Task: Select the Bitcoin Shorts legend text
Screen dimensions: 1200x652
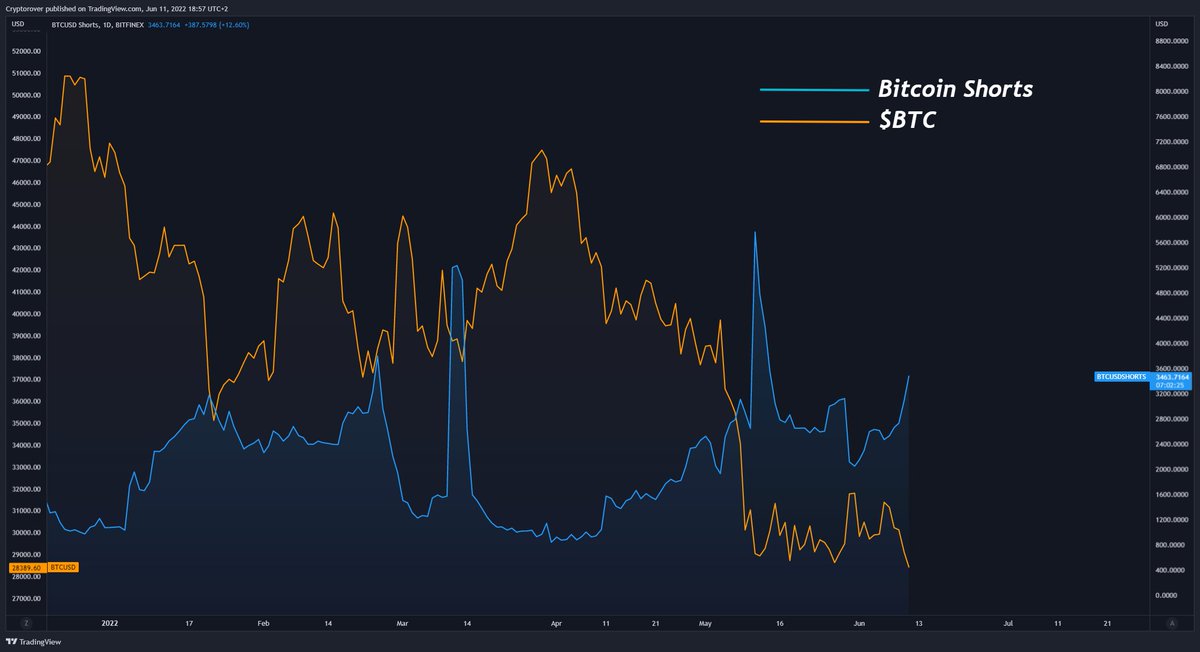Action: tap(955, 88)
